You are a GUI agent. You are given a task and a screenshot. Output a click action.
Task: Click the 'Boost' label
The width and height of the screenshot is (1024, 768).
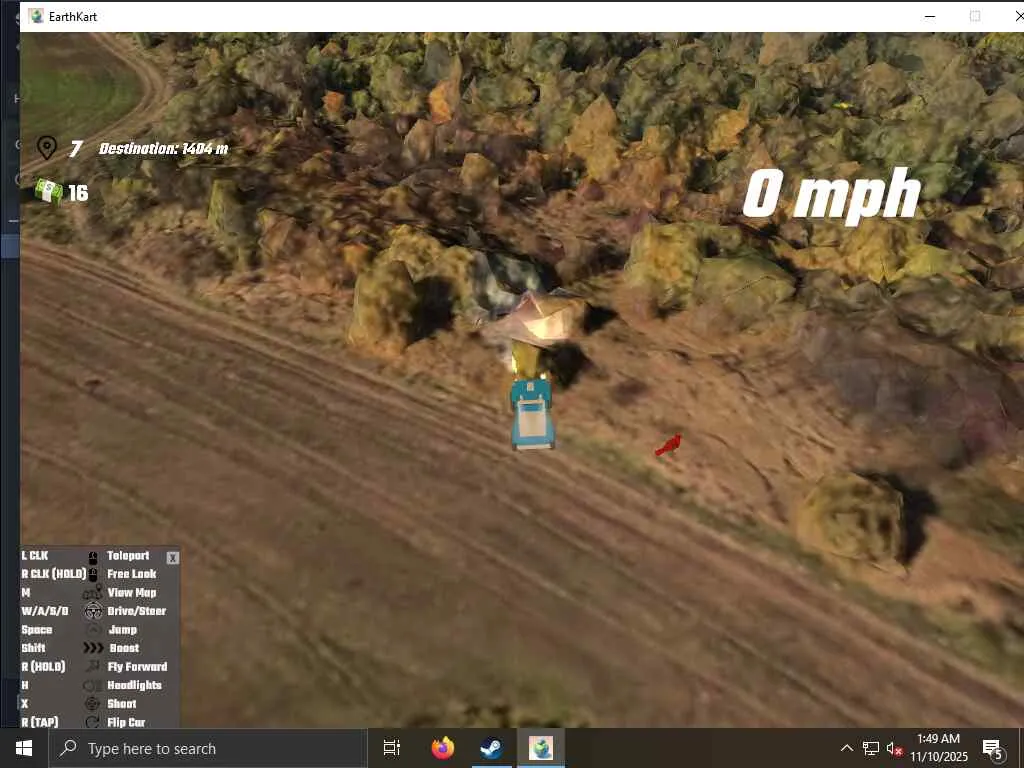tap(124, 648)
